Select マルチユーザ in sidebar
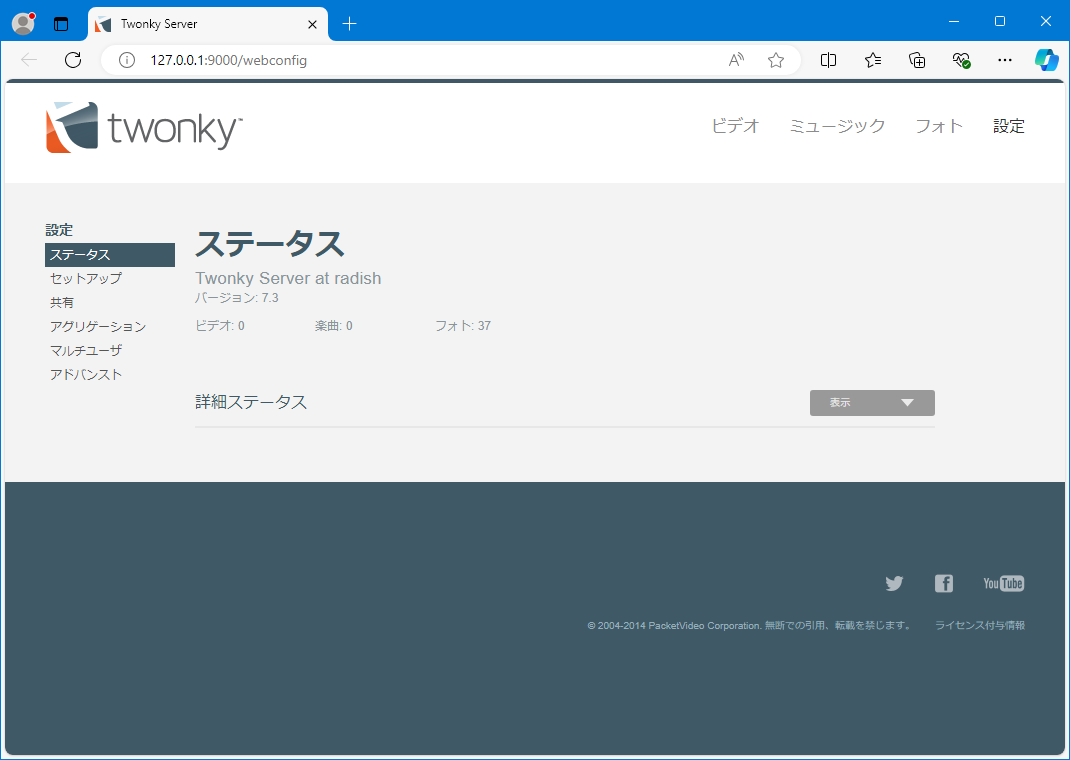Screen dimensions: 1070x760 click(86, 350)
